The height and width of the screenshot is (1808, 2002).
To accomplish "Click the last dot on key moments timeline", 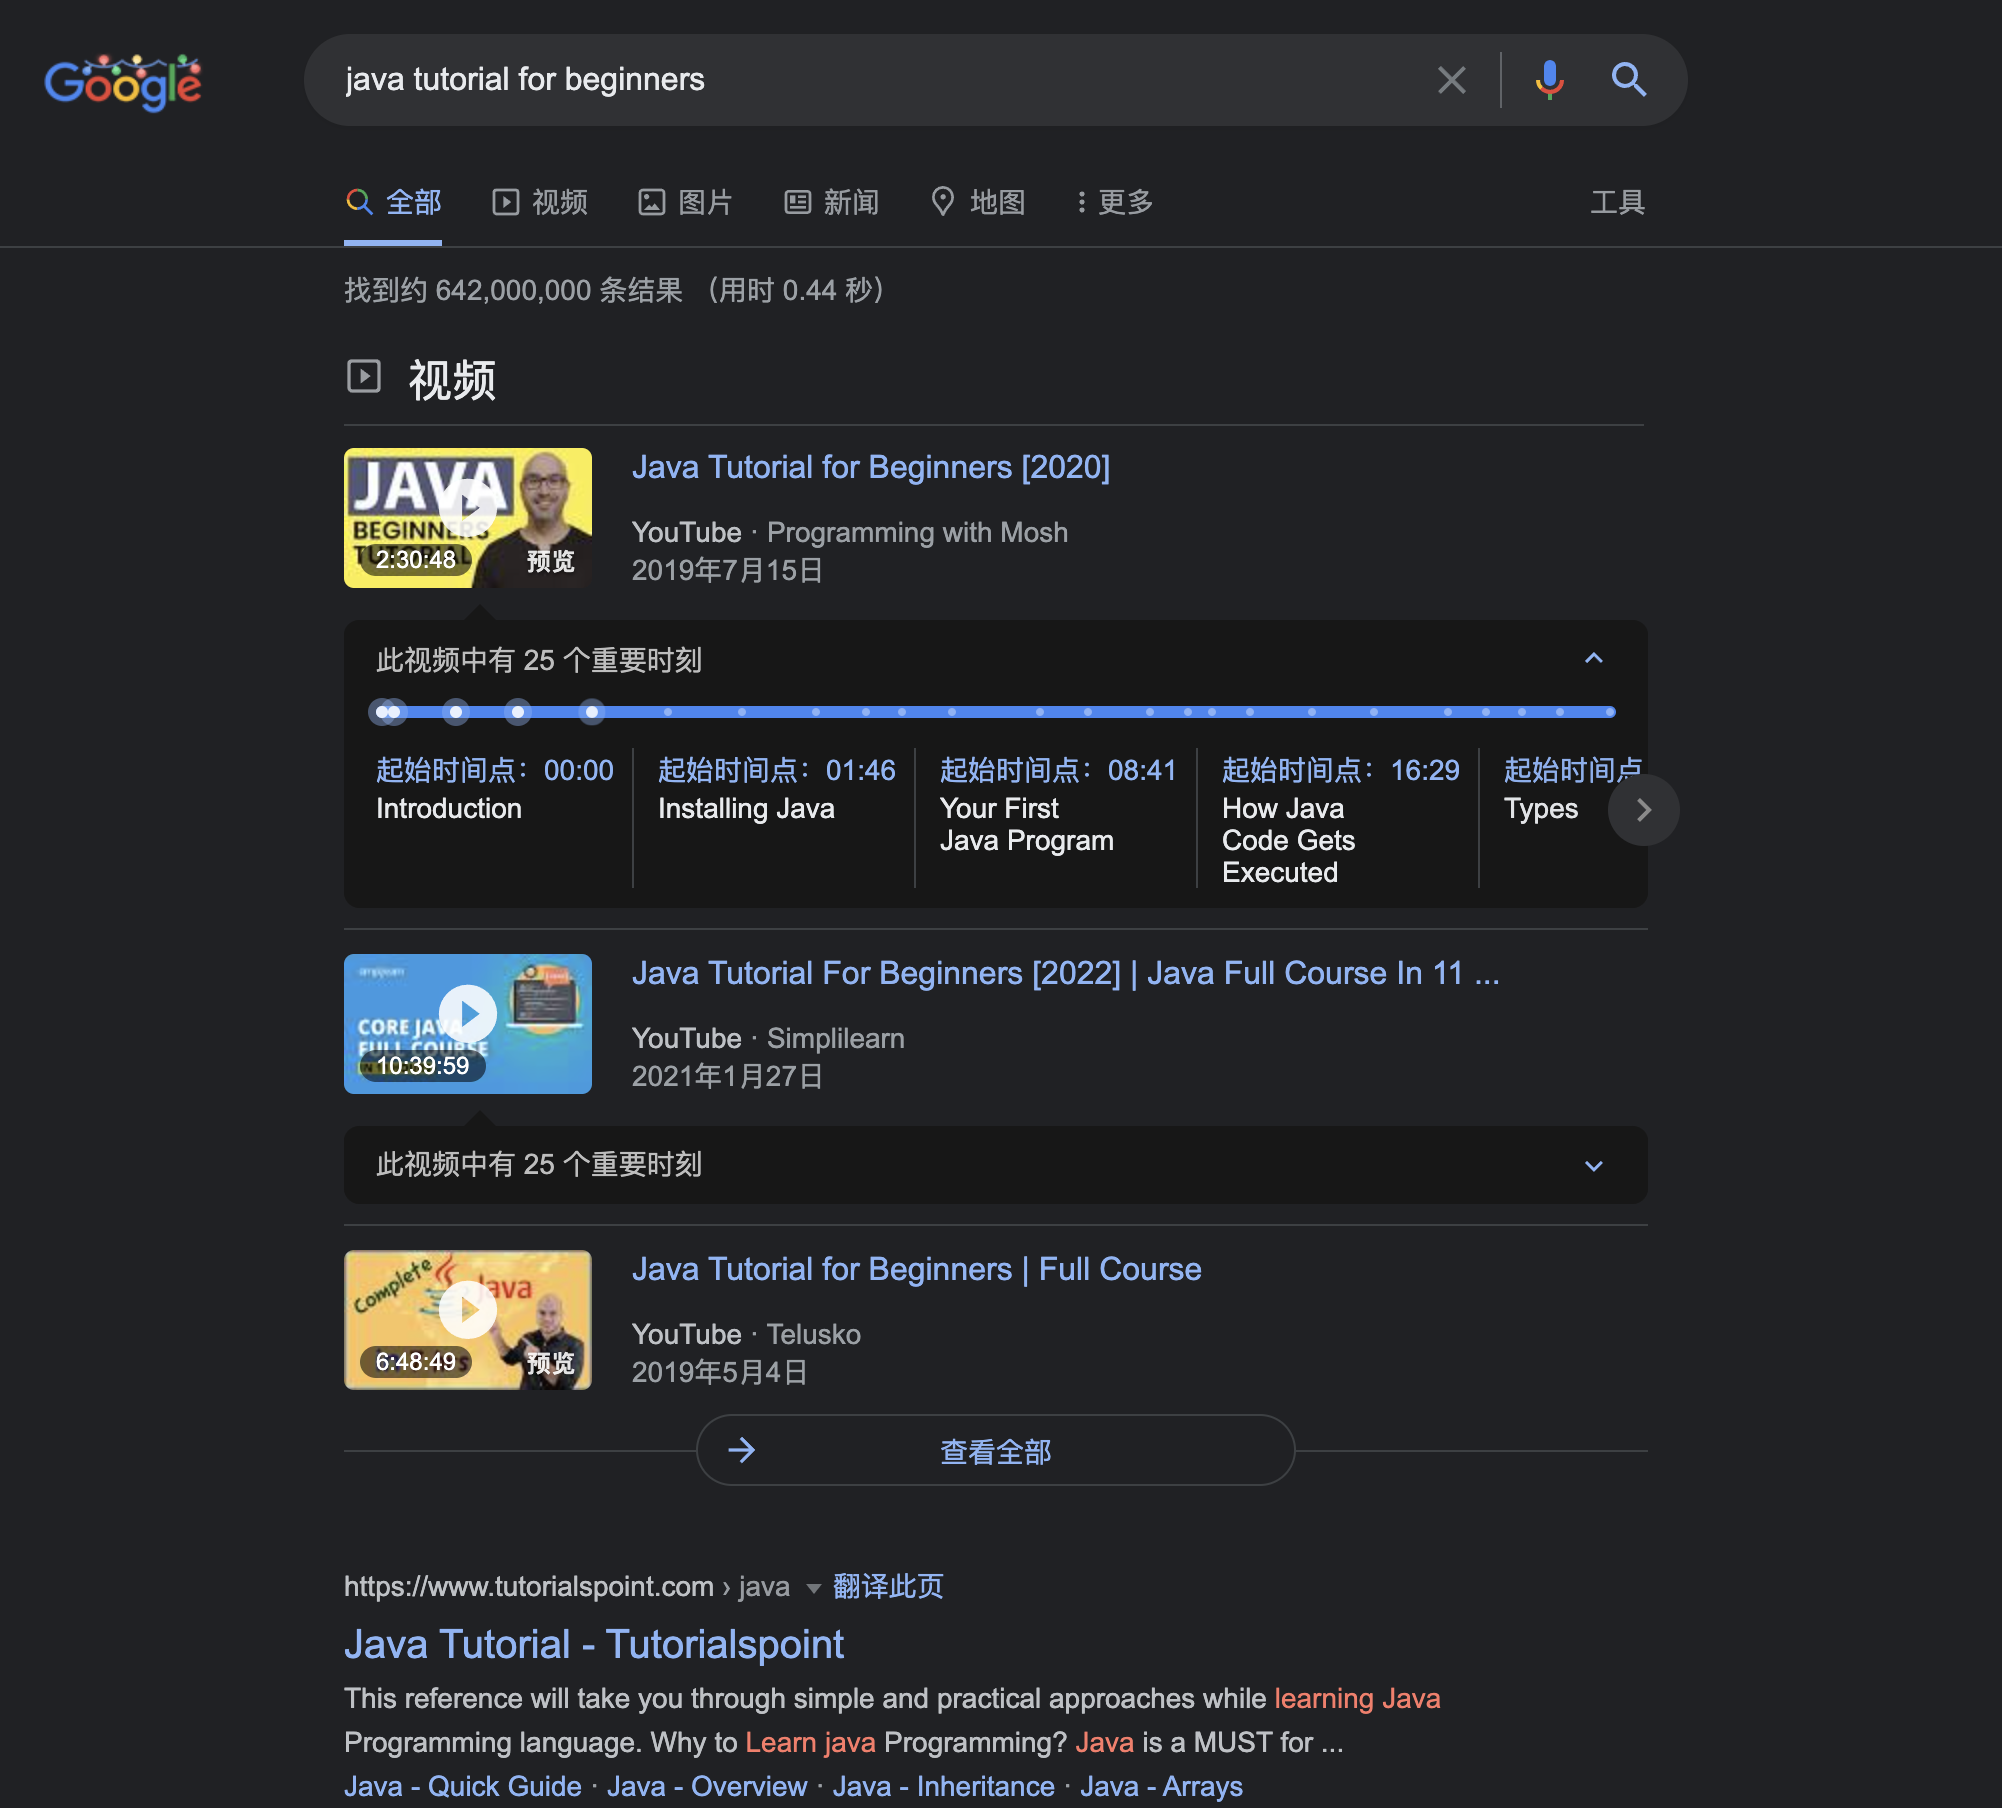I will (1610, 712).
